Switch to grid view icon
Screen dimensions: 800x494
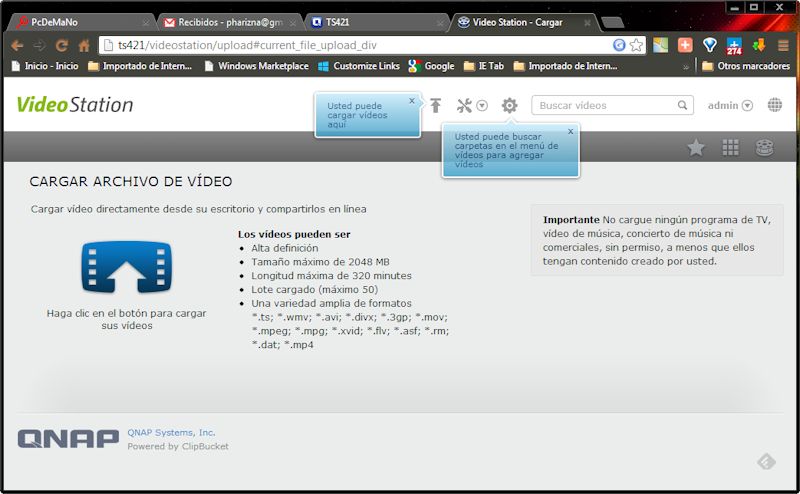[x=730, y=147]
